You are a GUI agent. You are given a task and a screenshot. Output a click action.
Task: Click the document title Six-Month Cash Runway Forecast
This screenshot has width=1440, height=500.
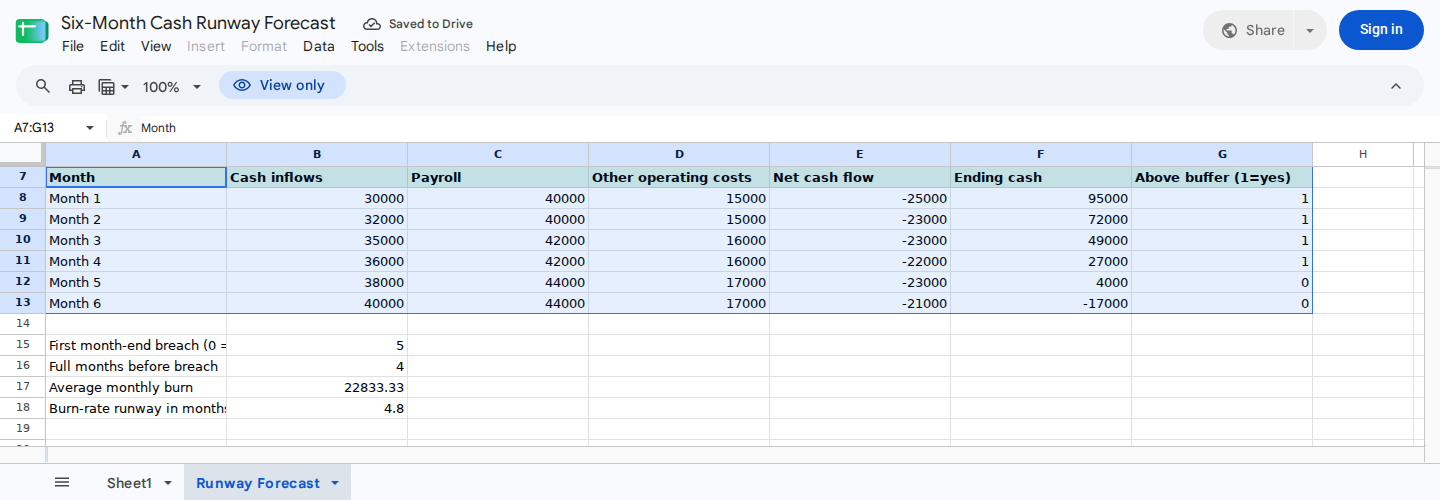(x=198, y=23)
